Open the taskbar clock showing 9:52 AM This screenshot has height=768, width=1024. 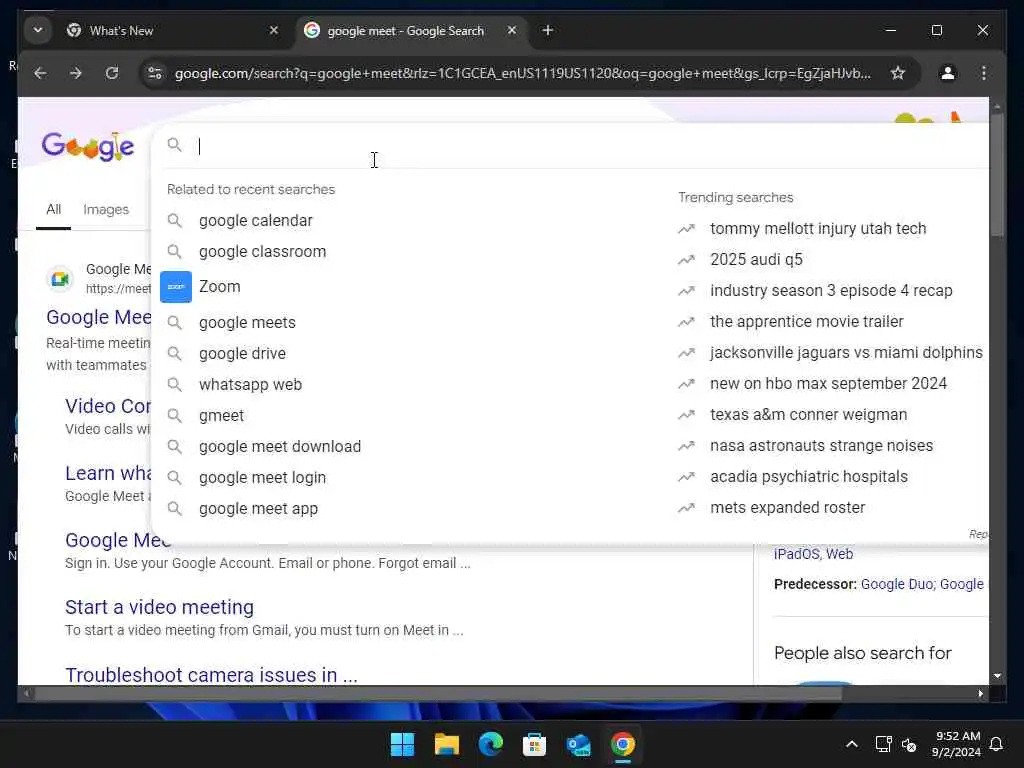[x=957, y=744]
